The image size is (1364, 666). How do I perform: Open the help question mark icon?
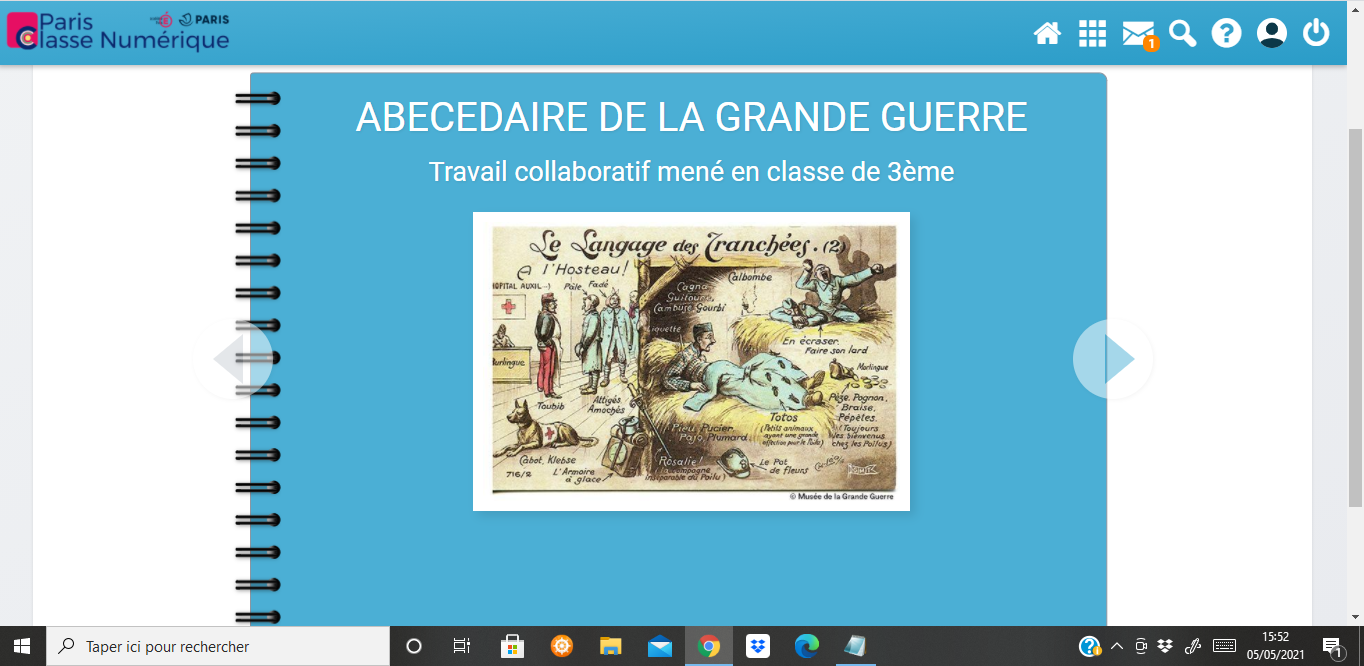pyautogui.click(x=1226, y=33)
